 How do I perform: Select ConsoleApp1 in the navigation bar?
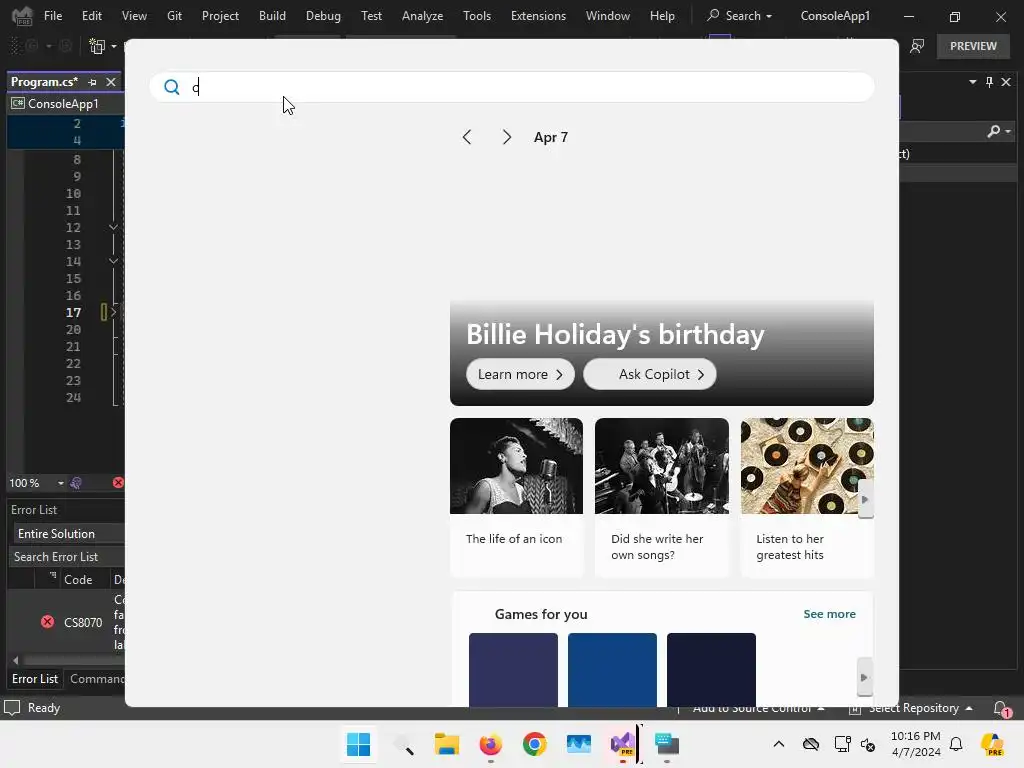[x=63, y=104]
